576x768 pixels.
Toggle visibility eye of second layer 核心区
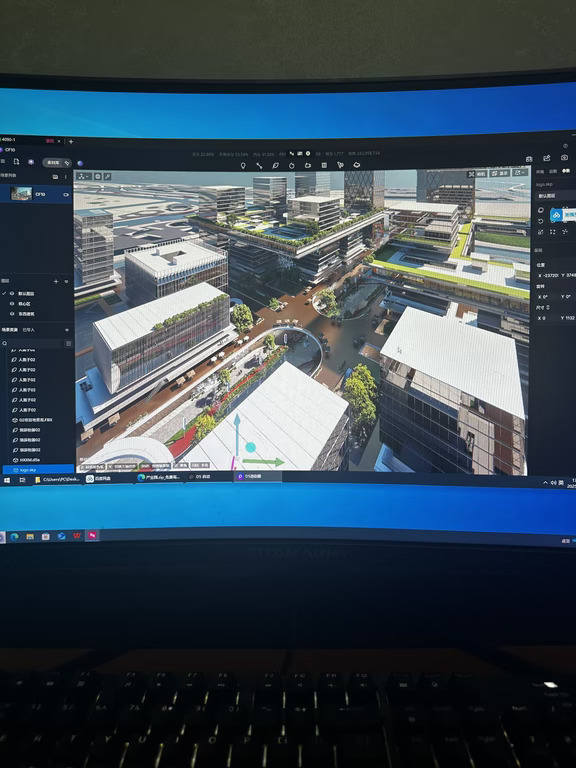coord(12,303)
